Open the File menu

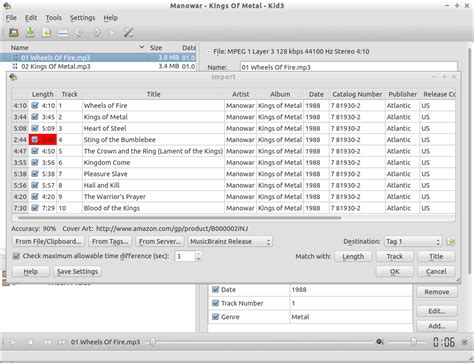pos(11,18)
